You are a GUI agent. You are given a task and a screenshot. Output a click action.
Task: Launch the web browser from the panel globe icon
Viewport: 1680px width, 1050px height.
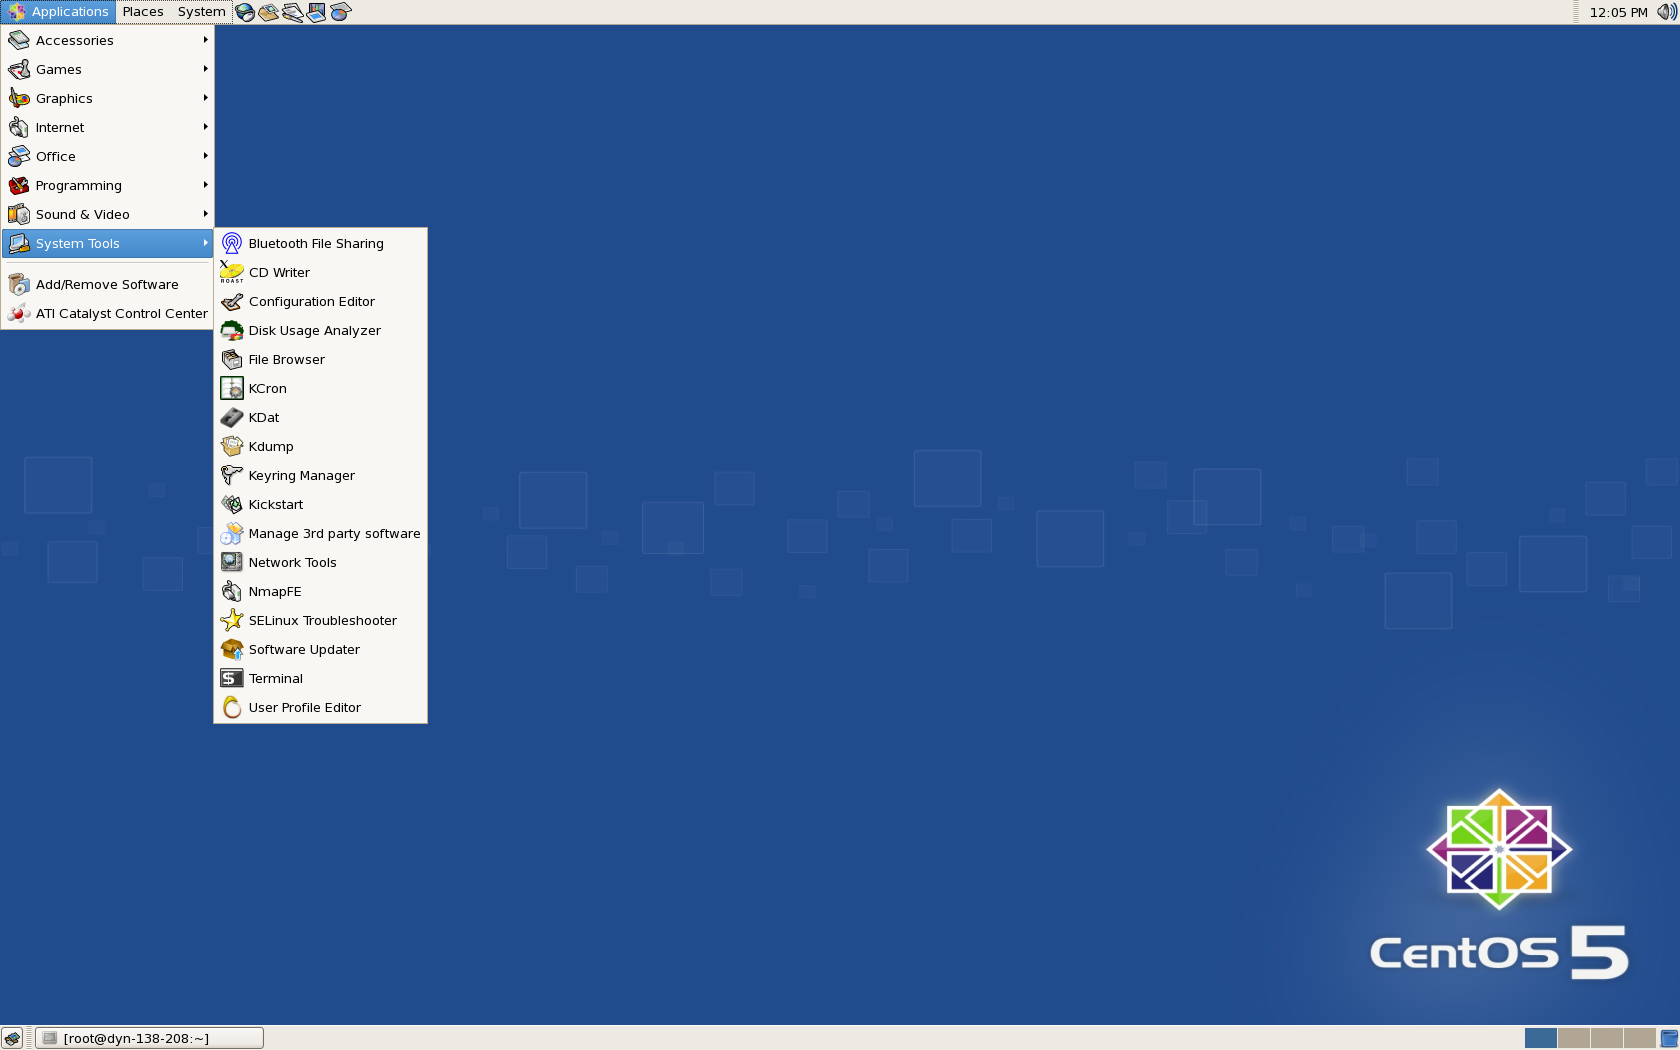(245, 13)
